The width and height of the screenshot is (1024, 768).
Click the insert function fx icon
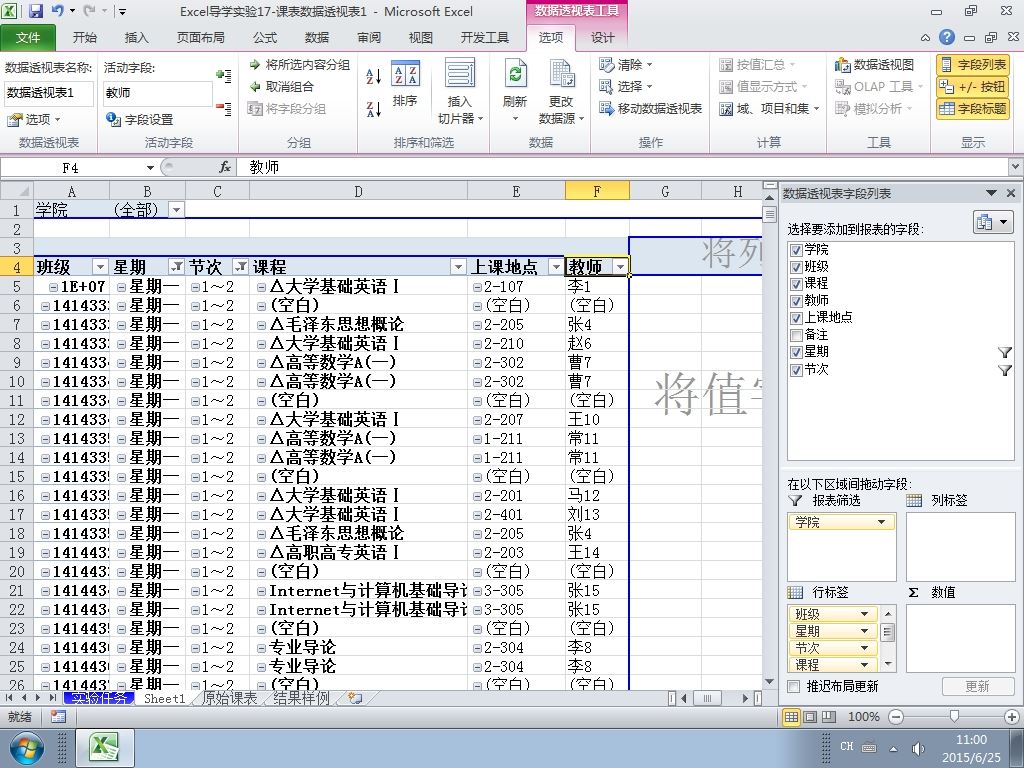[x=225, y=167]
